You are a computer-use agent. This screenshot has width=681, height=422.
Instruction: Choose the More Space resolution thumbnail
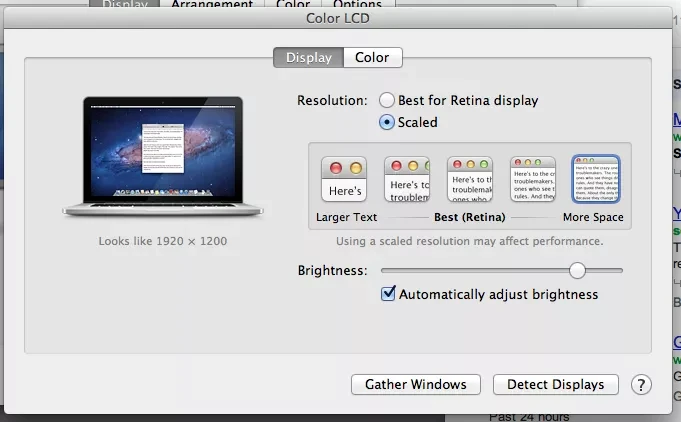595,180
